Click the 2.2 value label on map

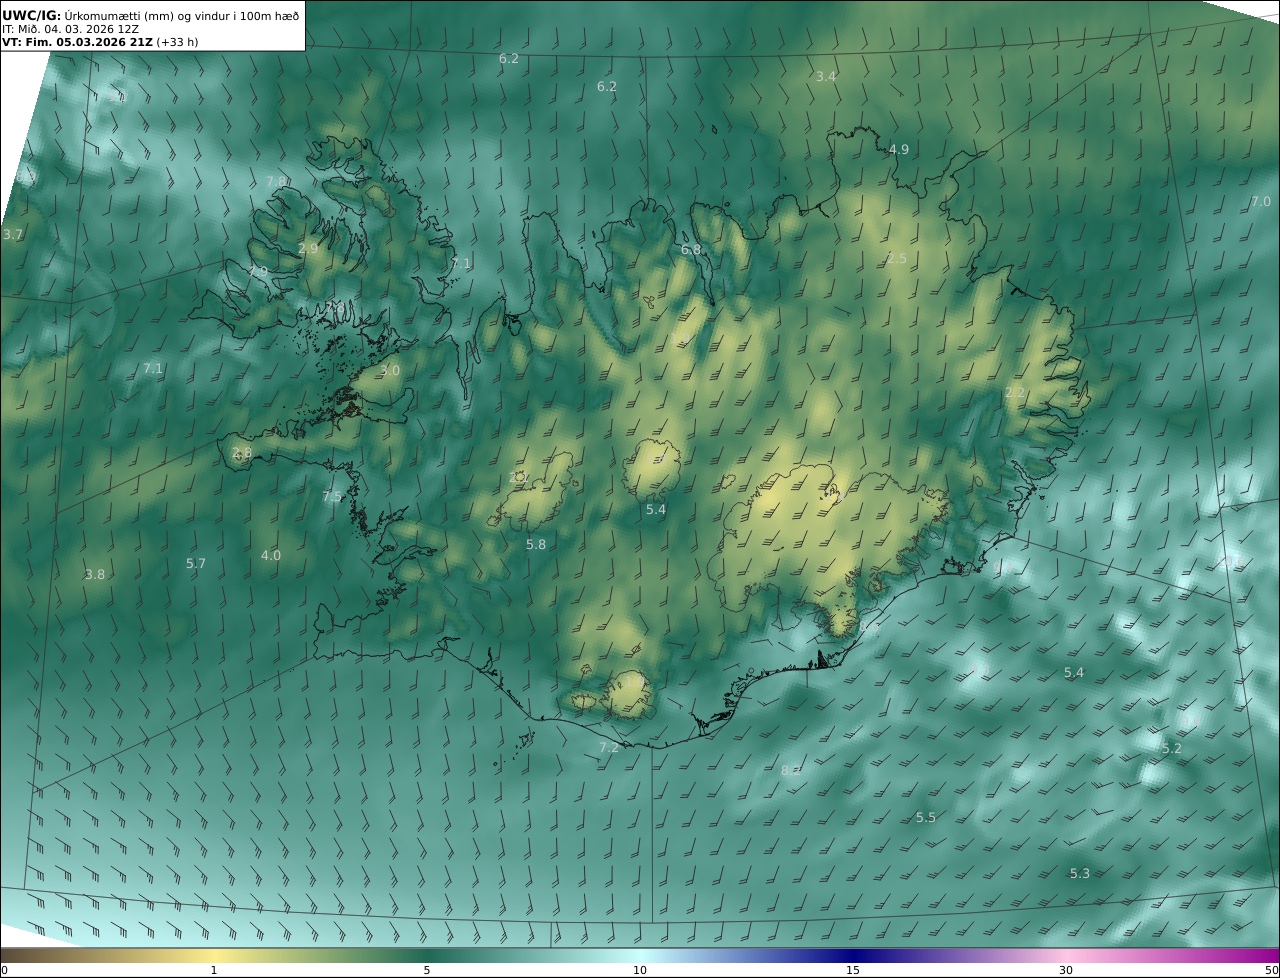[1015, 393]
